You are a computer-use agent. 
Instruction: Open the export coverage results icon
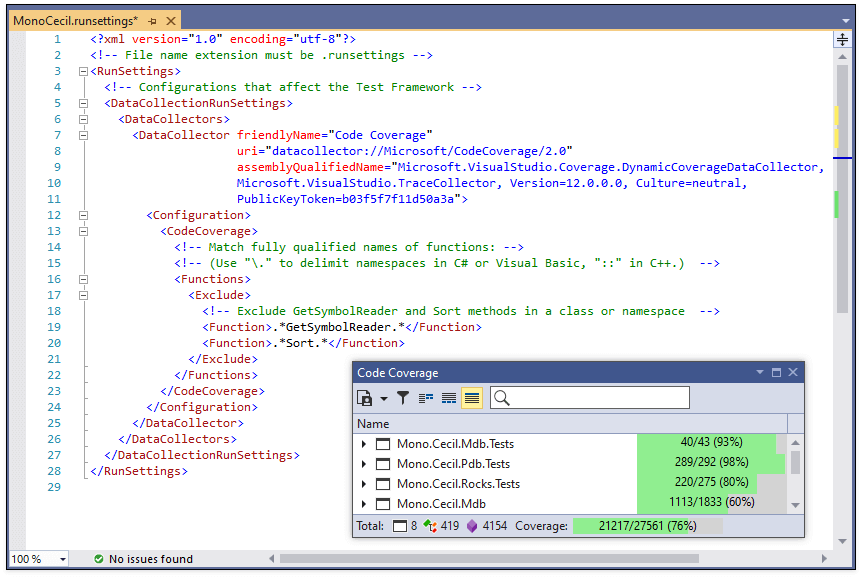364,397
